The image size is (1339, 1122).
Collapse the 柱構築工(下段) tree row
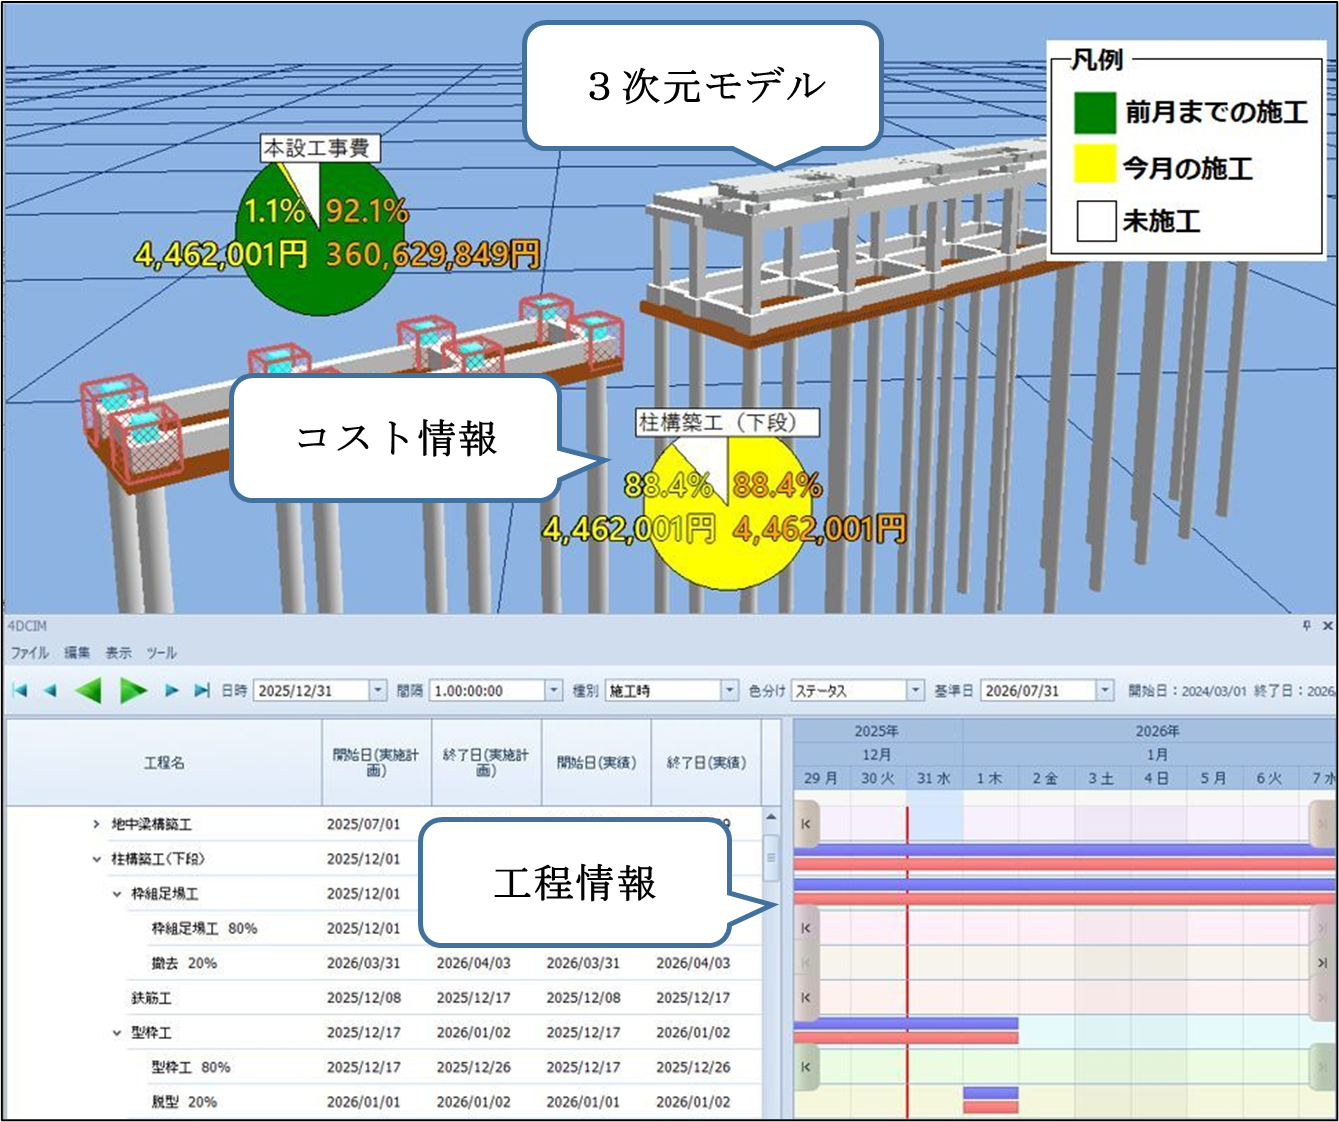click(x=96, y=859)
